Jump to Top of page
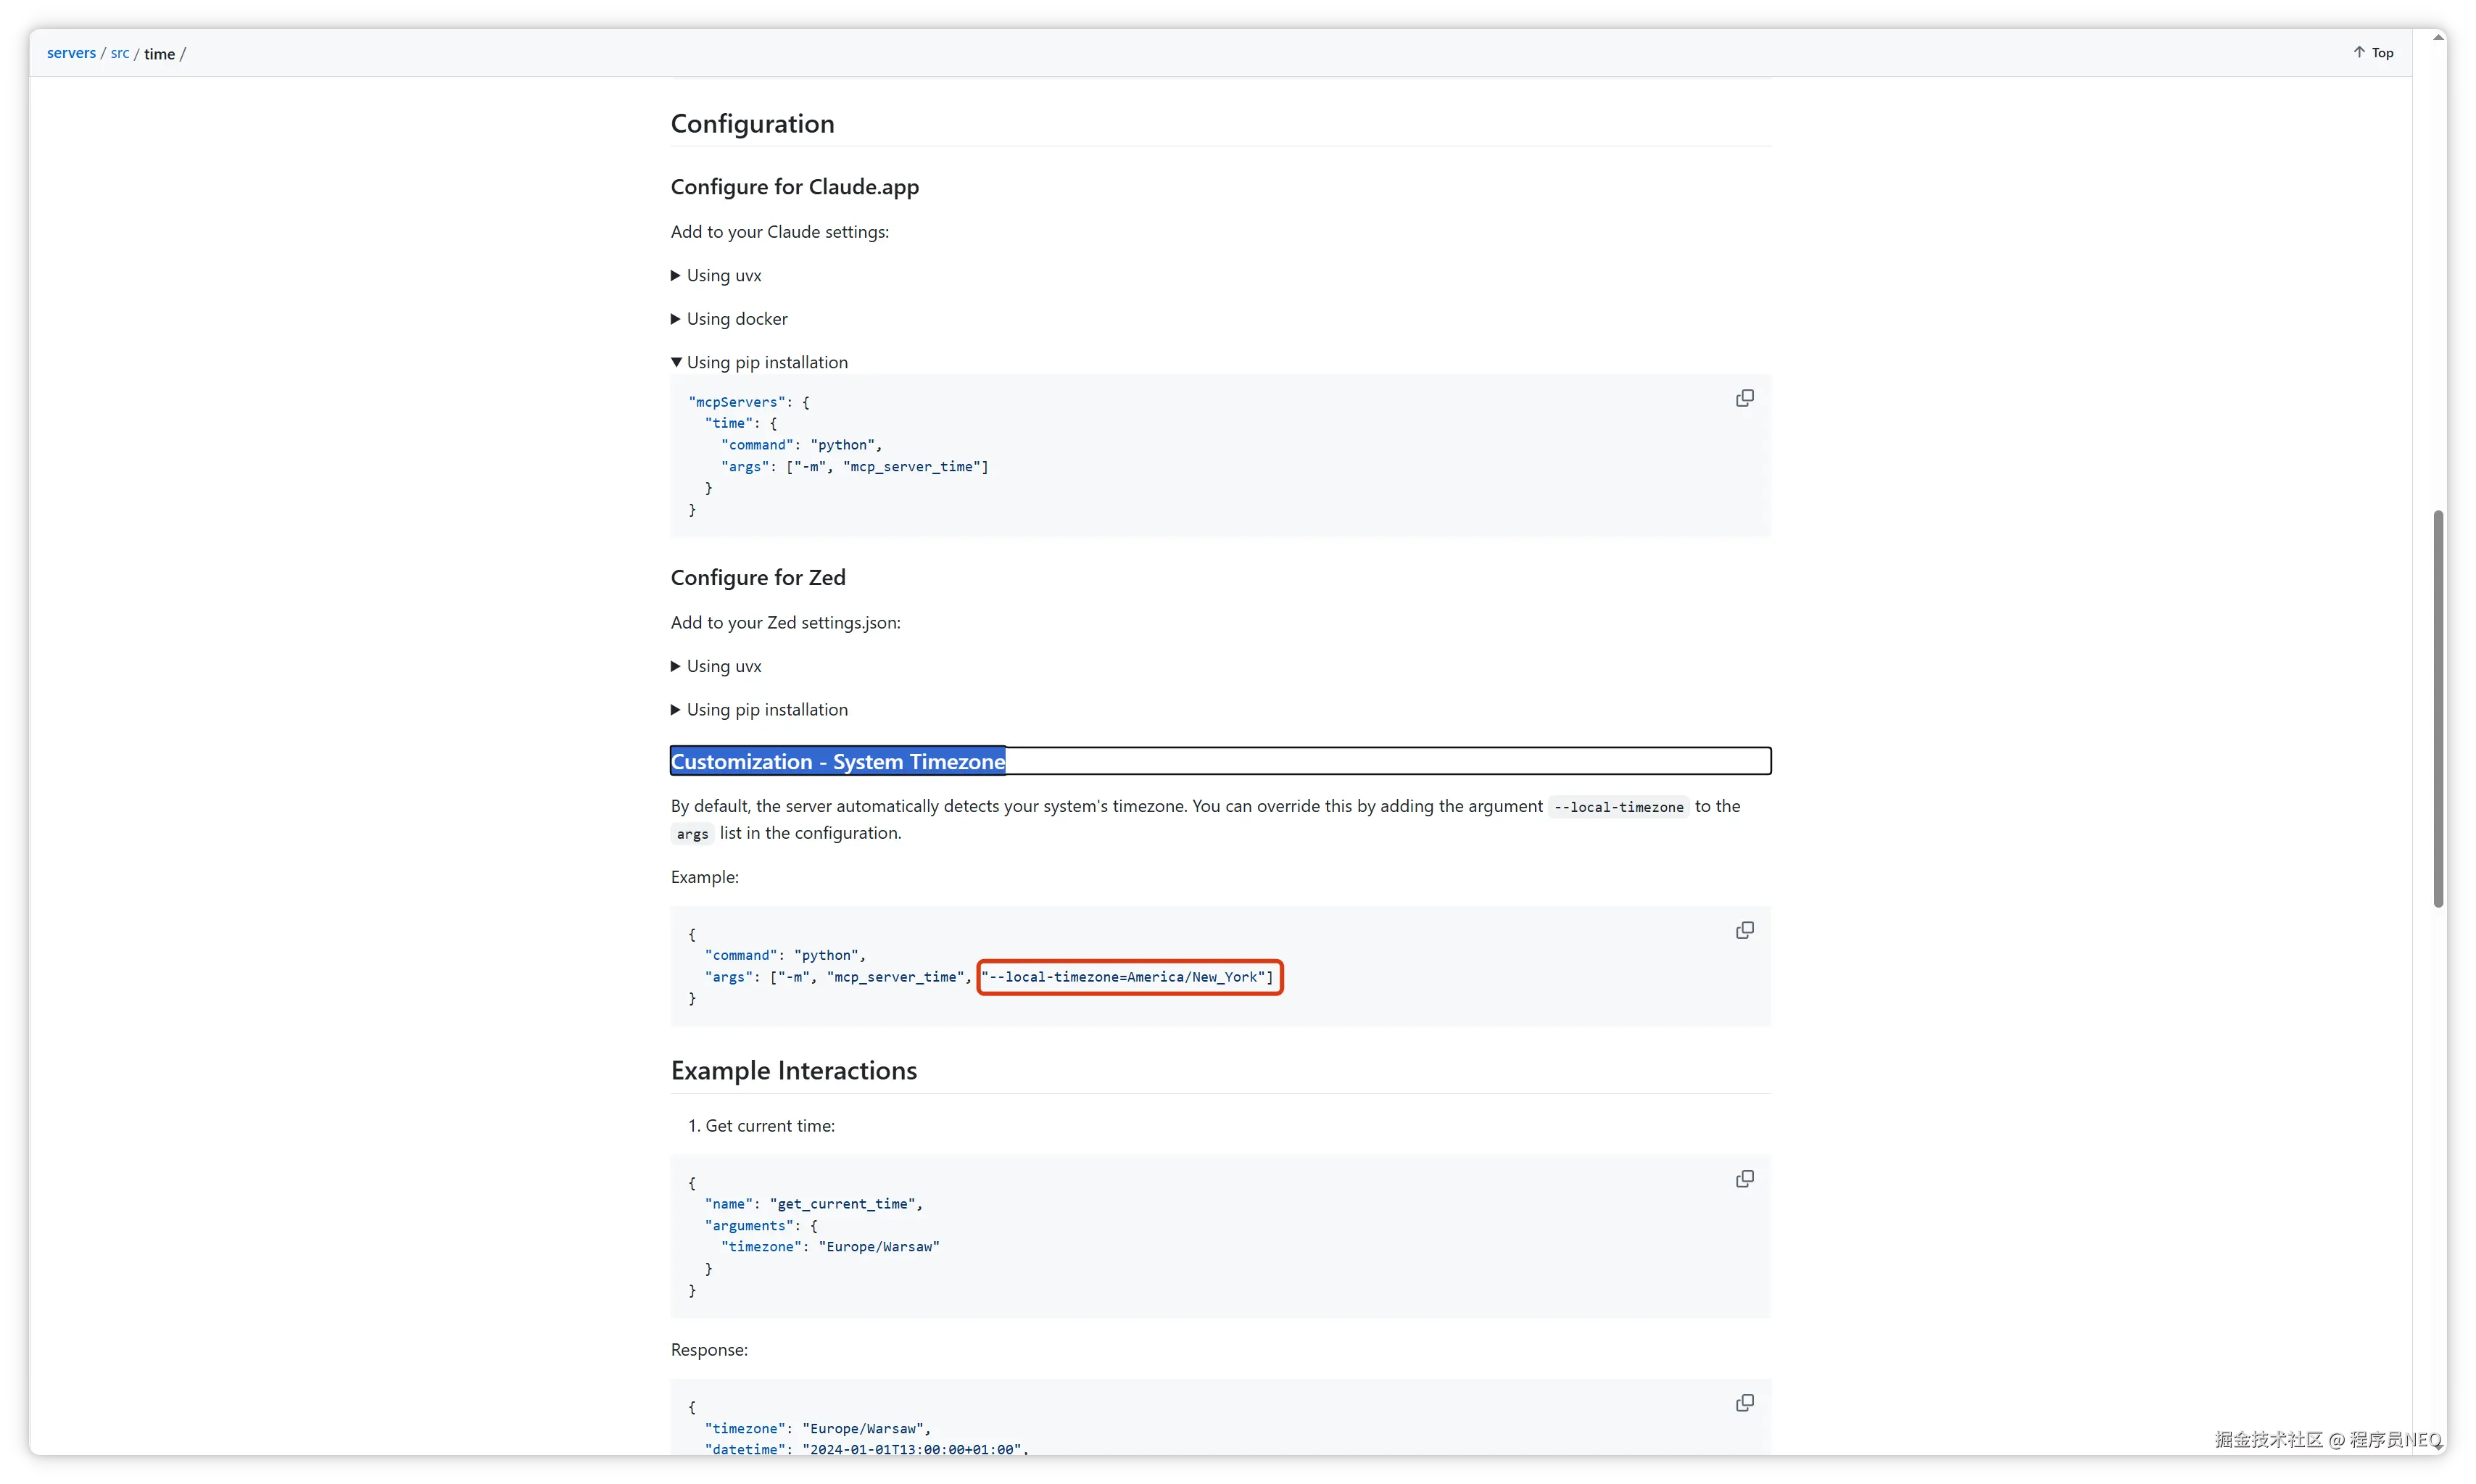 2382,52
